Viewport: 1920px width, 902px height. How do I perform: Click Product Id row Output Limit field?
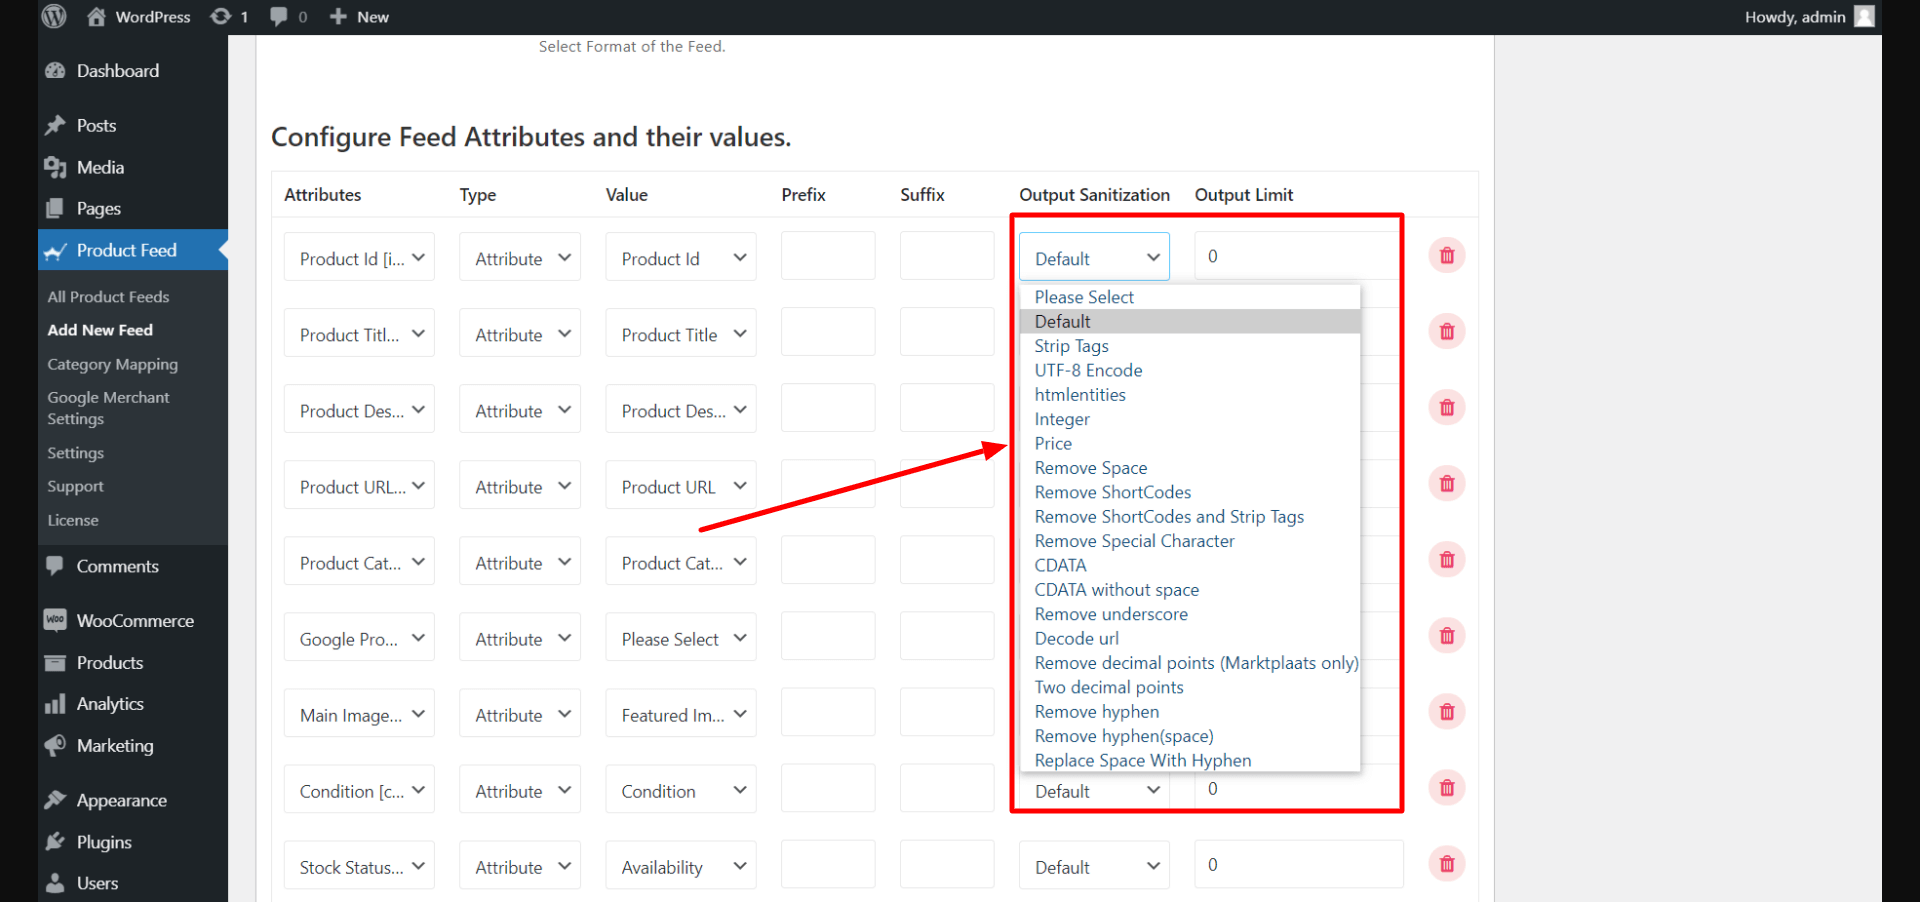tap(1298, 256)
